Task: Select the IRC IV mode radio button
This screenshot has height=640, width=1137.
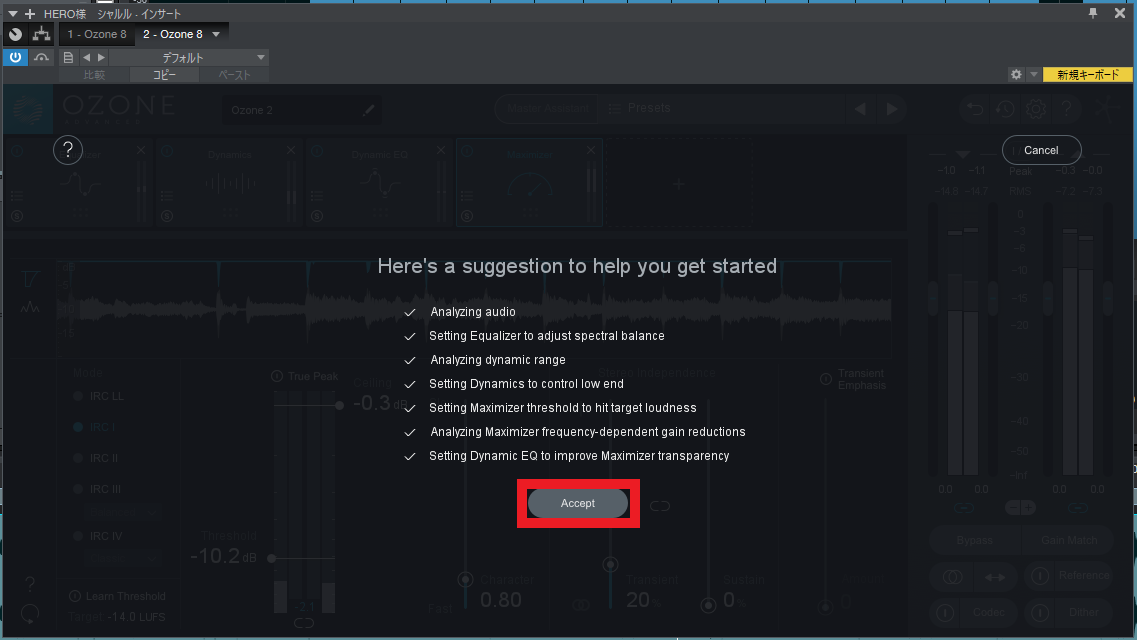Action: (x=78, y=536)
